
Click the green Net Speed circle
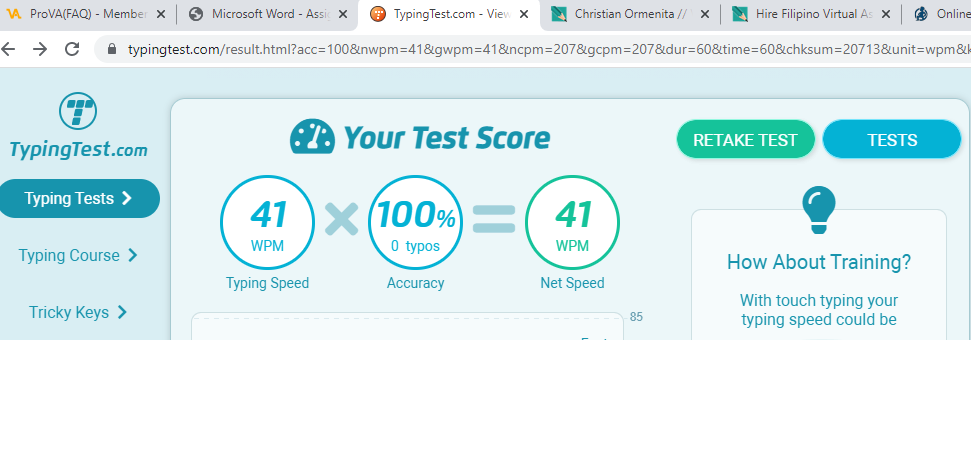(x=572, y=222)
